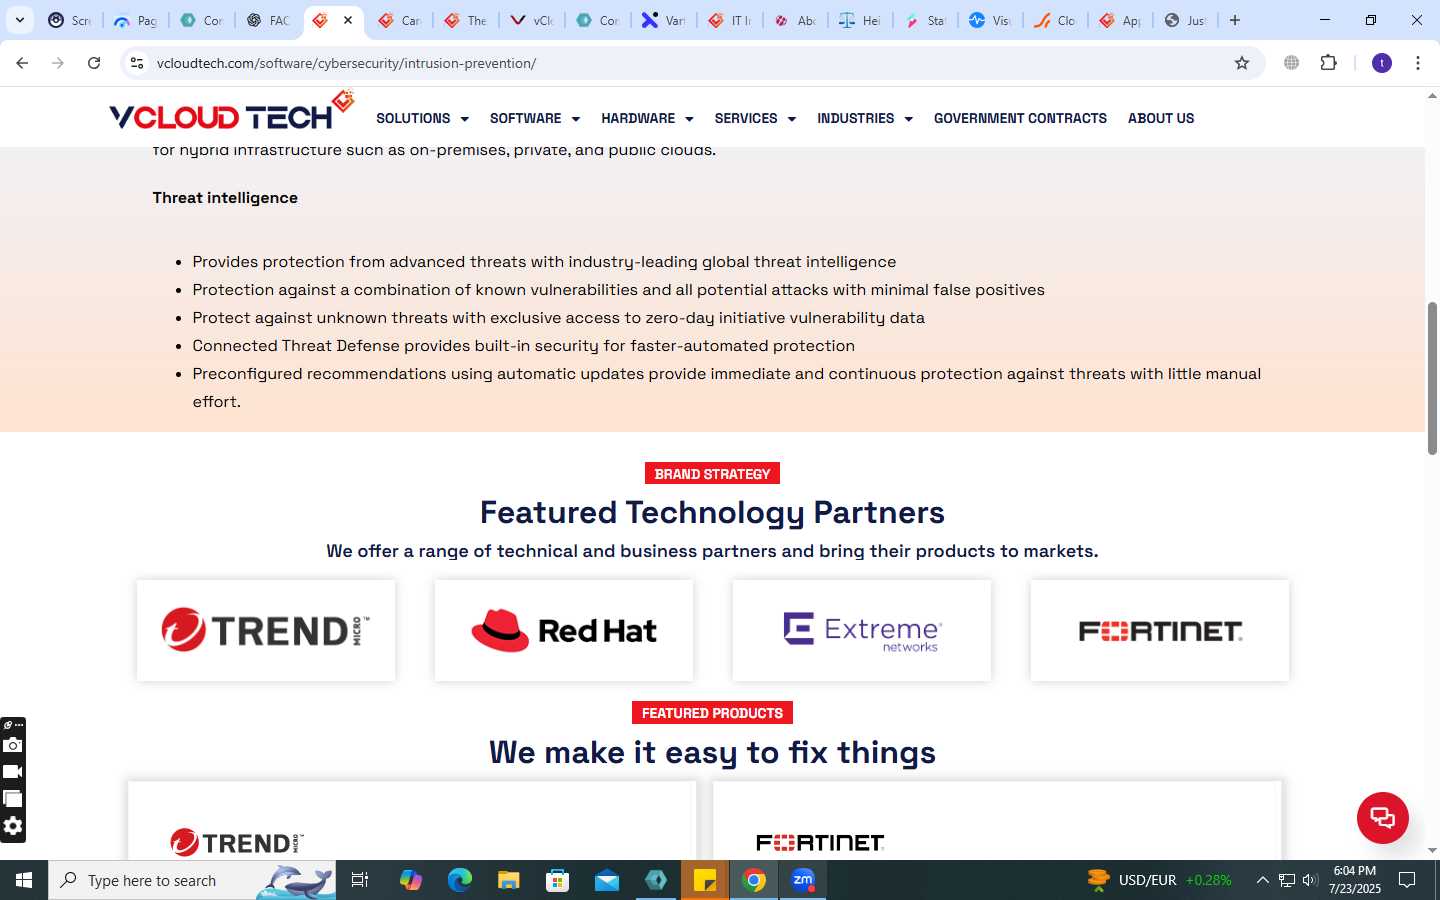Select the 'Threat intelligence' heading text
This screenshot has width=1440, height=900.
point(225,198)
